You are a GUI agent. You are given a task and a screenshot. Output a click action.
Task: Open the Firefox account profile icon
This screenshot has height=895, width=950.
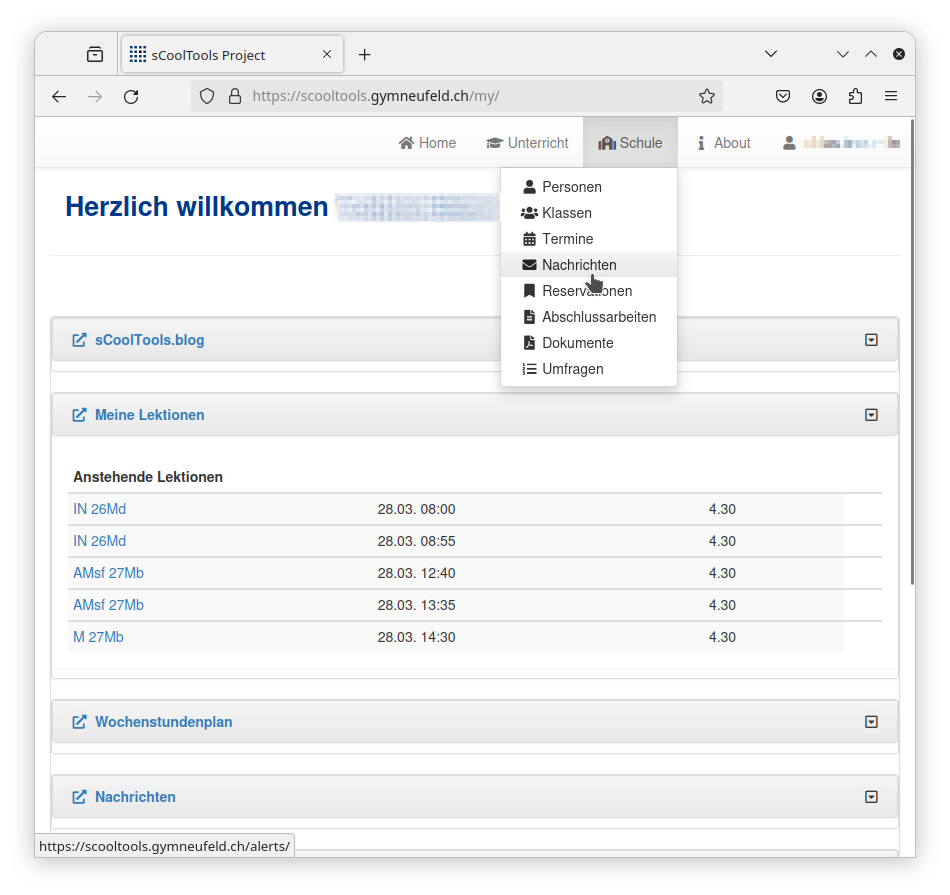[820, 96]
